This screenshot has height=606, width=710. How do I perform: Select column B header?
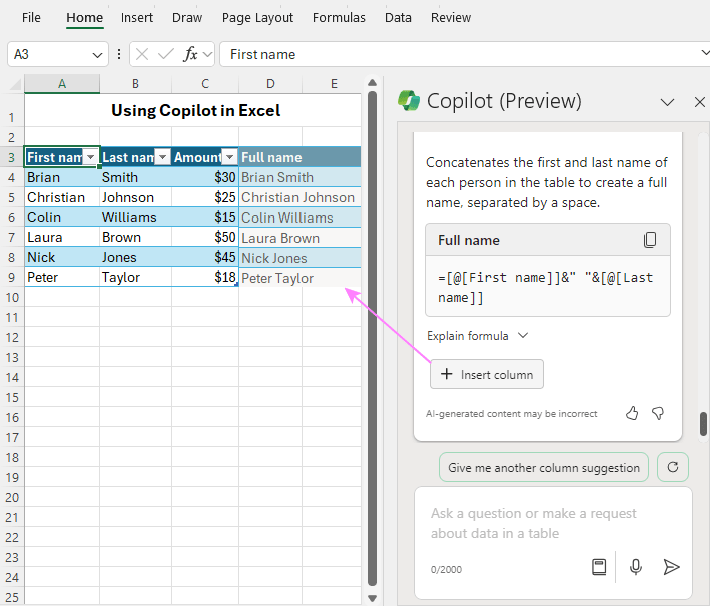click(135, 84)
